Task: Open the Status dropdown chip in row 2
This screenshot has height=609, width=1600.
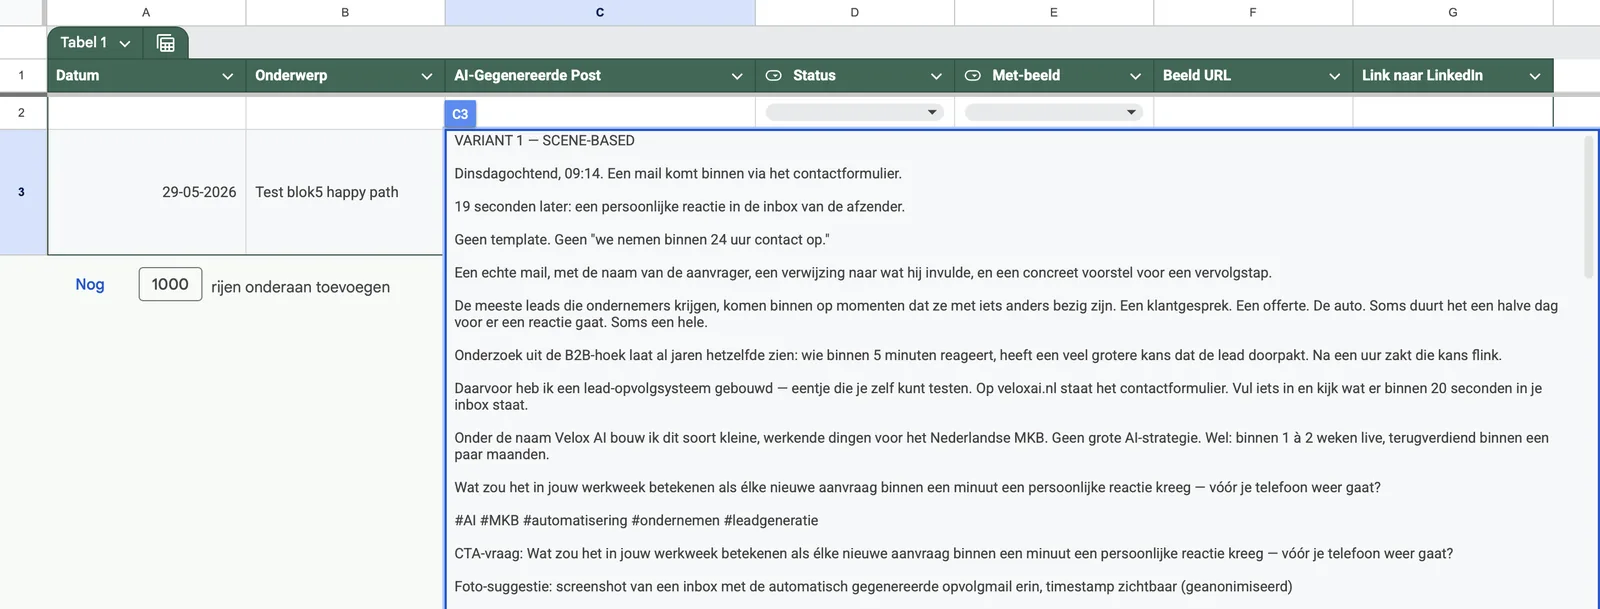Action: [x=854, y=112]
